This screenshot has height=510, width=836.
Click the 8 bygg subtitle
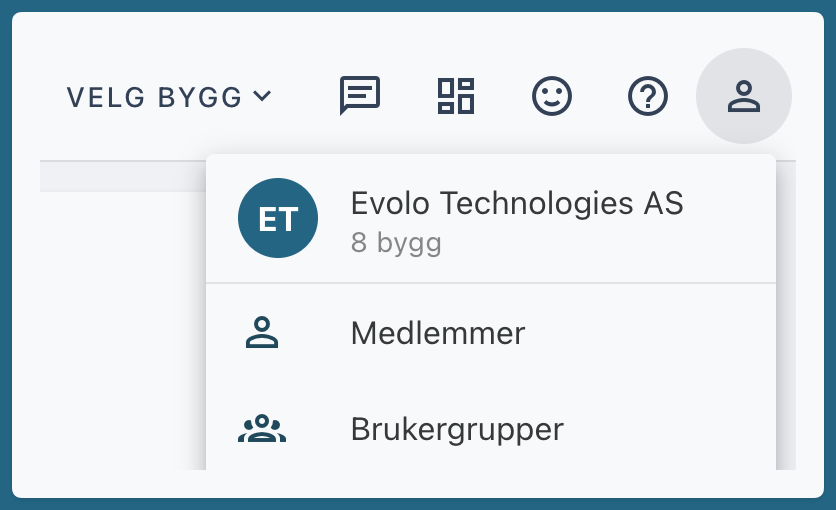396,243
